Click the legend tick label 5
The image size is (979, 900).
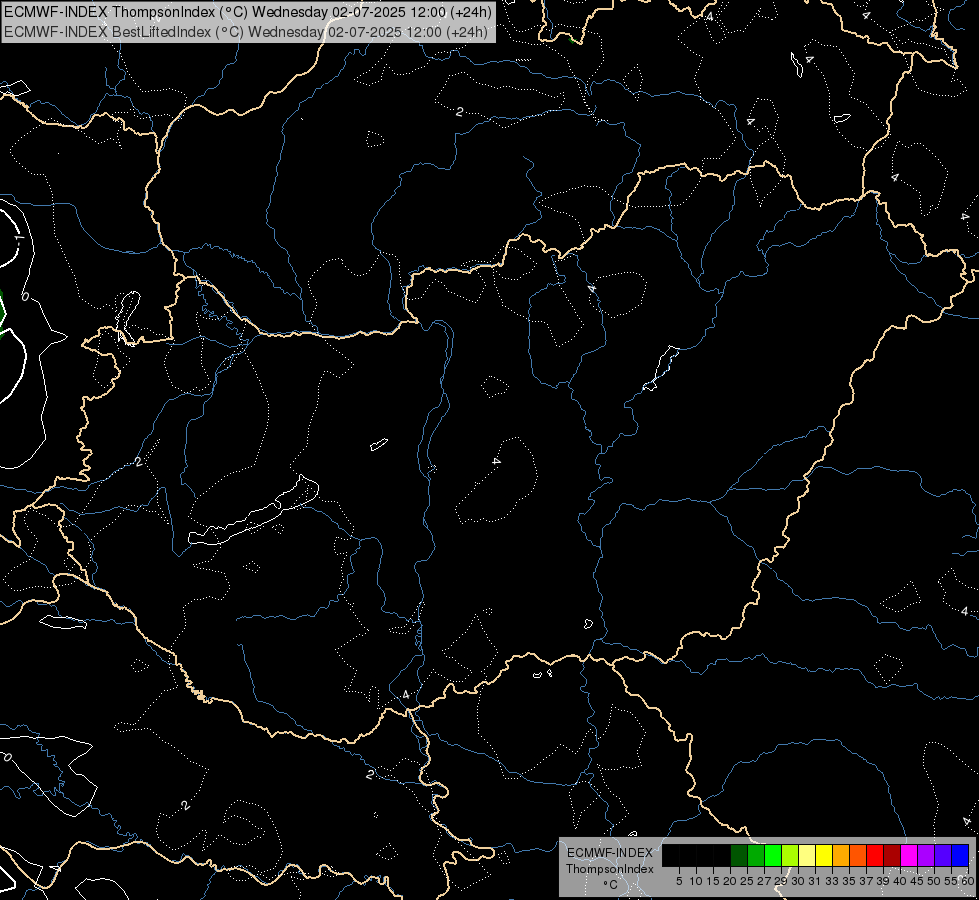pyautogui.click(x=679, y=881)
